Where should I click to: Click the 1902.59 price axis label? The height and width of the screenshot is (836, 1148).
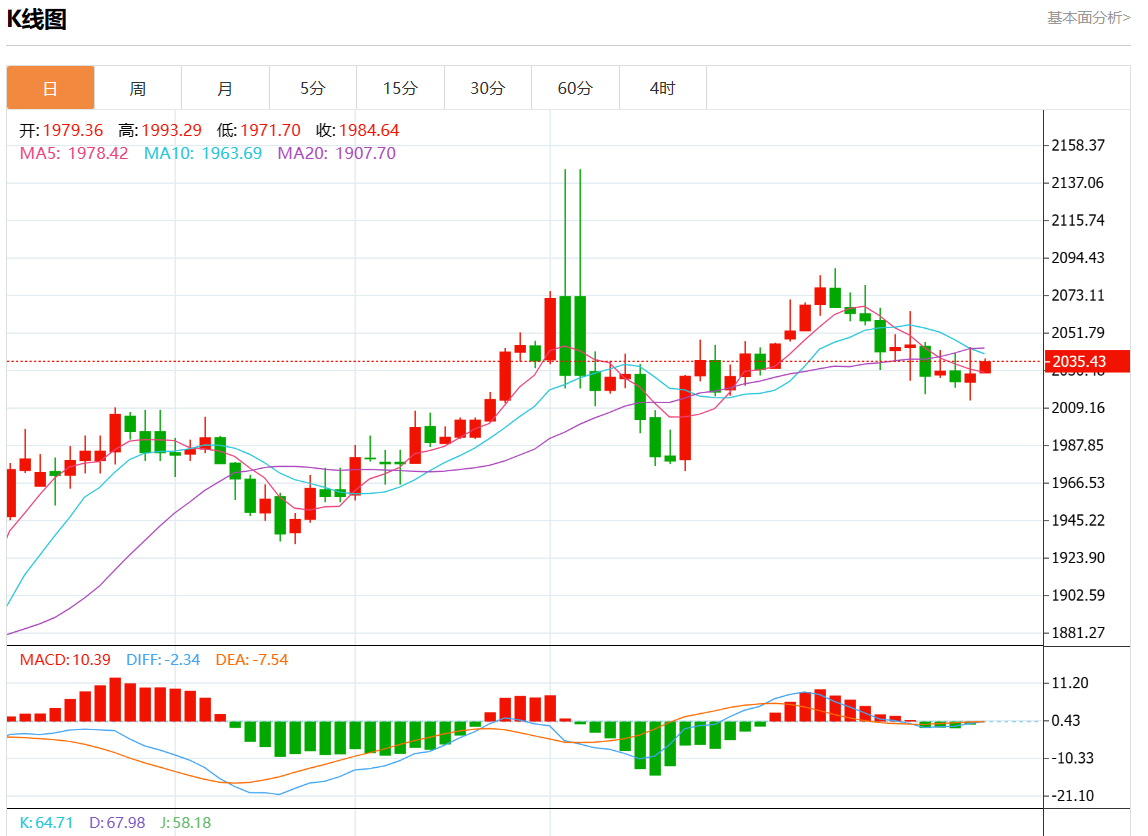(x=1078, y=595)
